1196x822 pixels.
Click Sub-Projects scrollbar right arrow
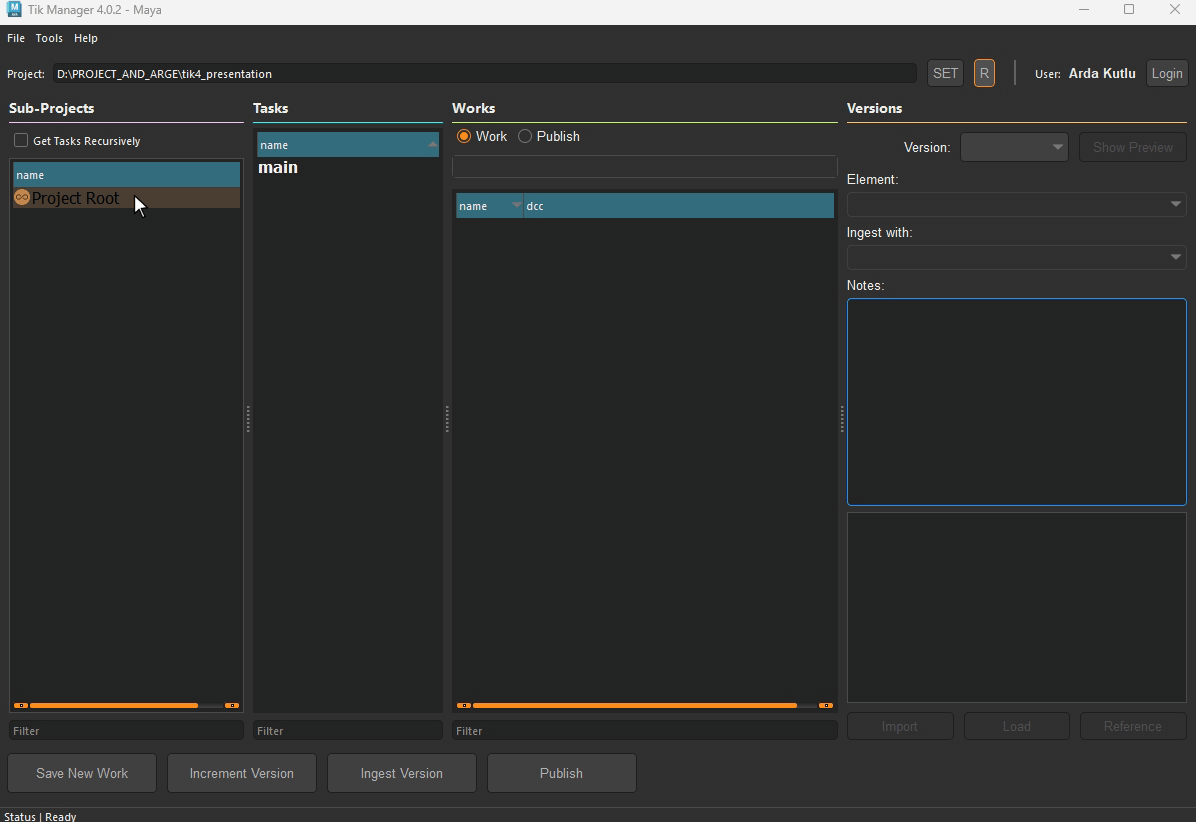(x=232, y=705)
